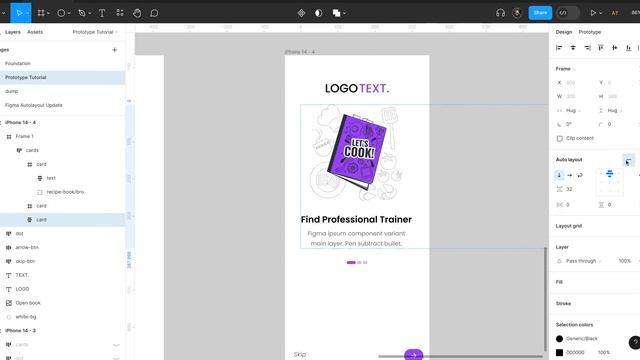Switch to the Assets tab
The image size is (640, 360).
coord(35,32)
